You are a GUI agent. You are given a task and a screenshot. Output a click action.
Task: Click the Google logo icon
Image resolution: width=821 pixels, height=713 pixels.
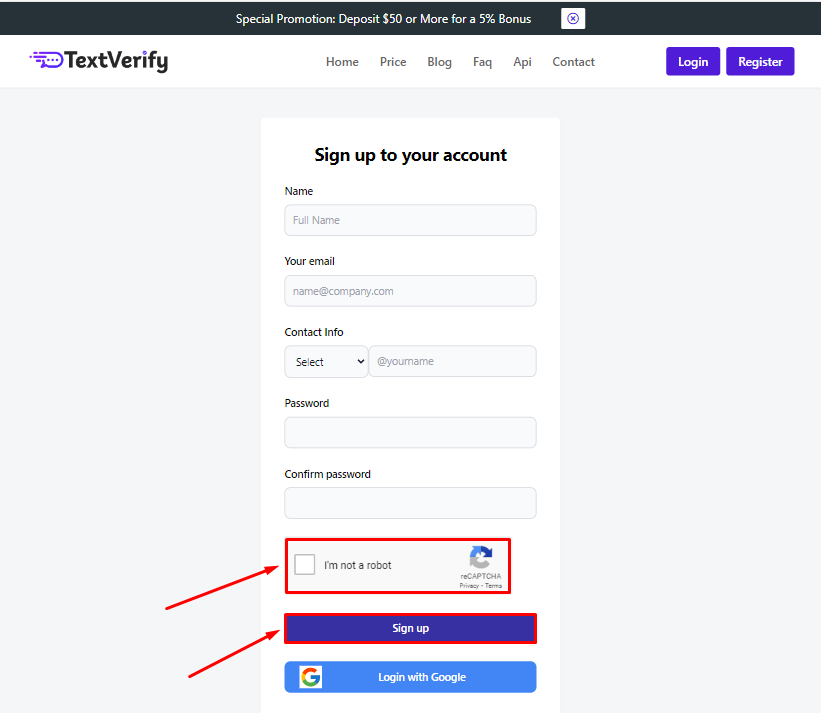311,677
